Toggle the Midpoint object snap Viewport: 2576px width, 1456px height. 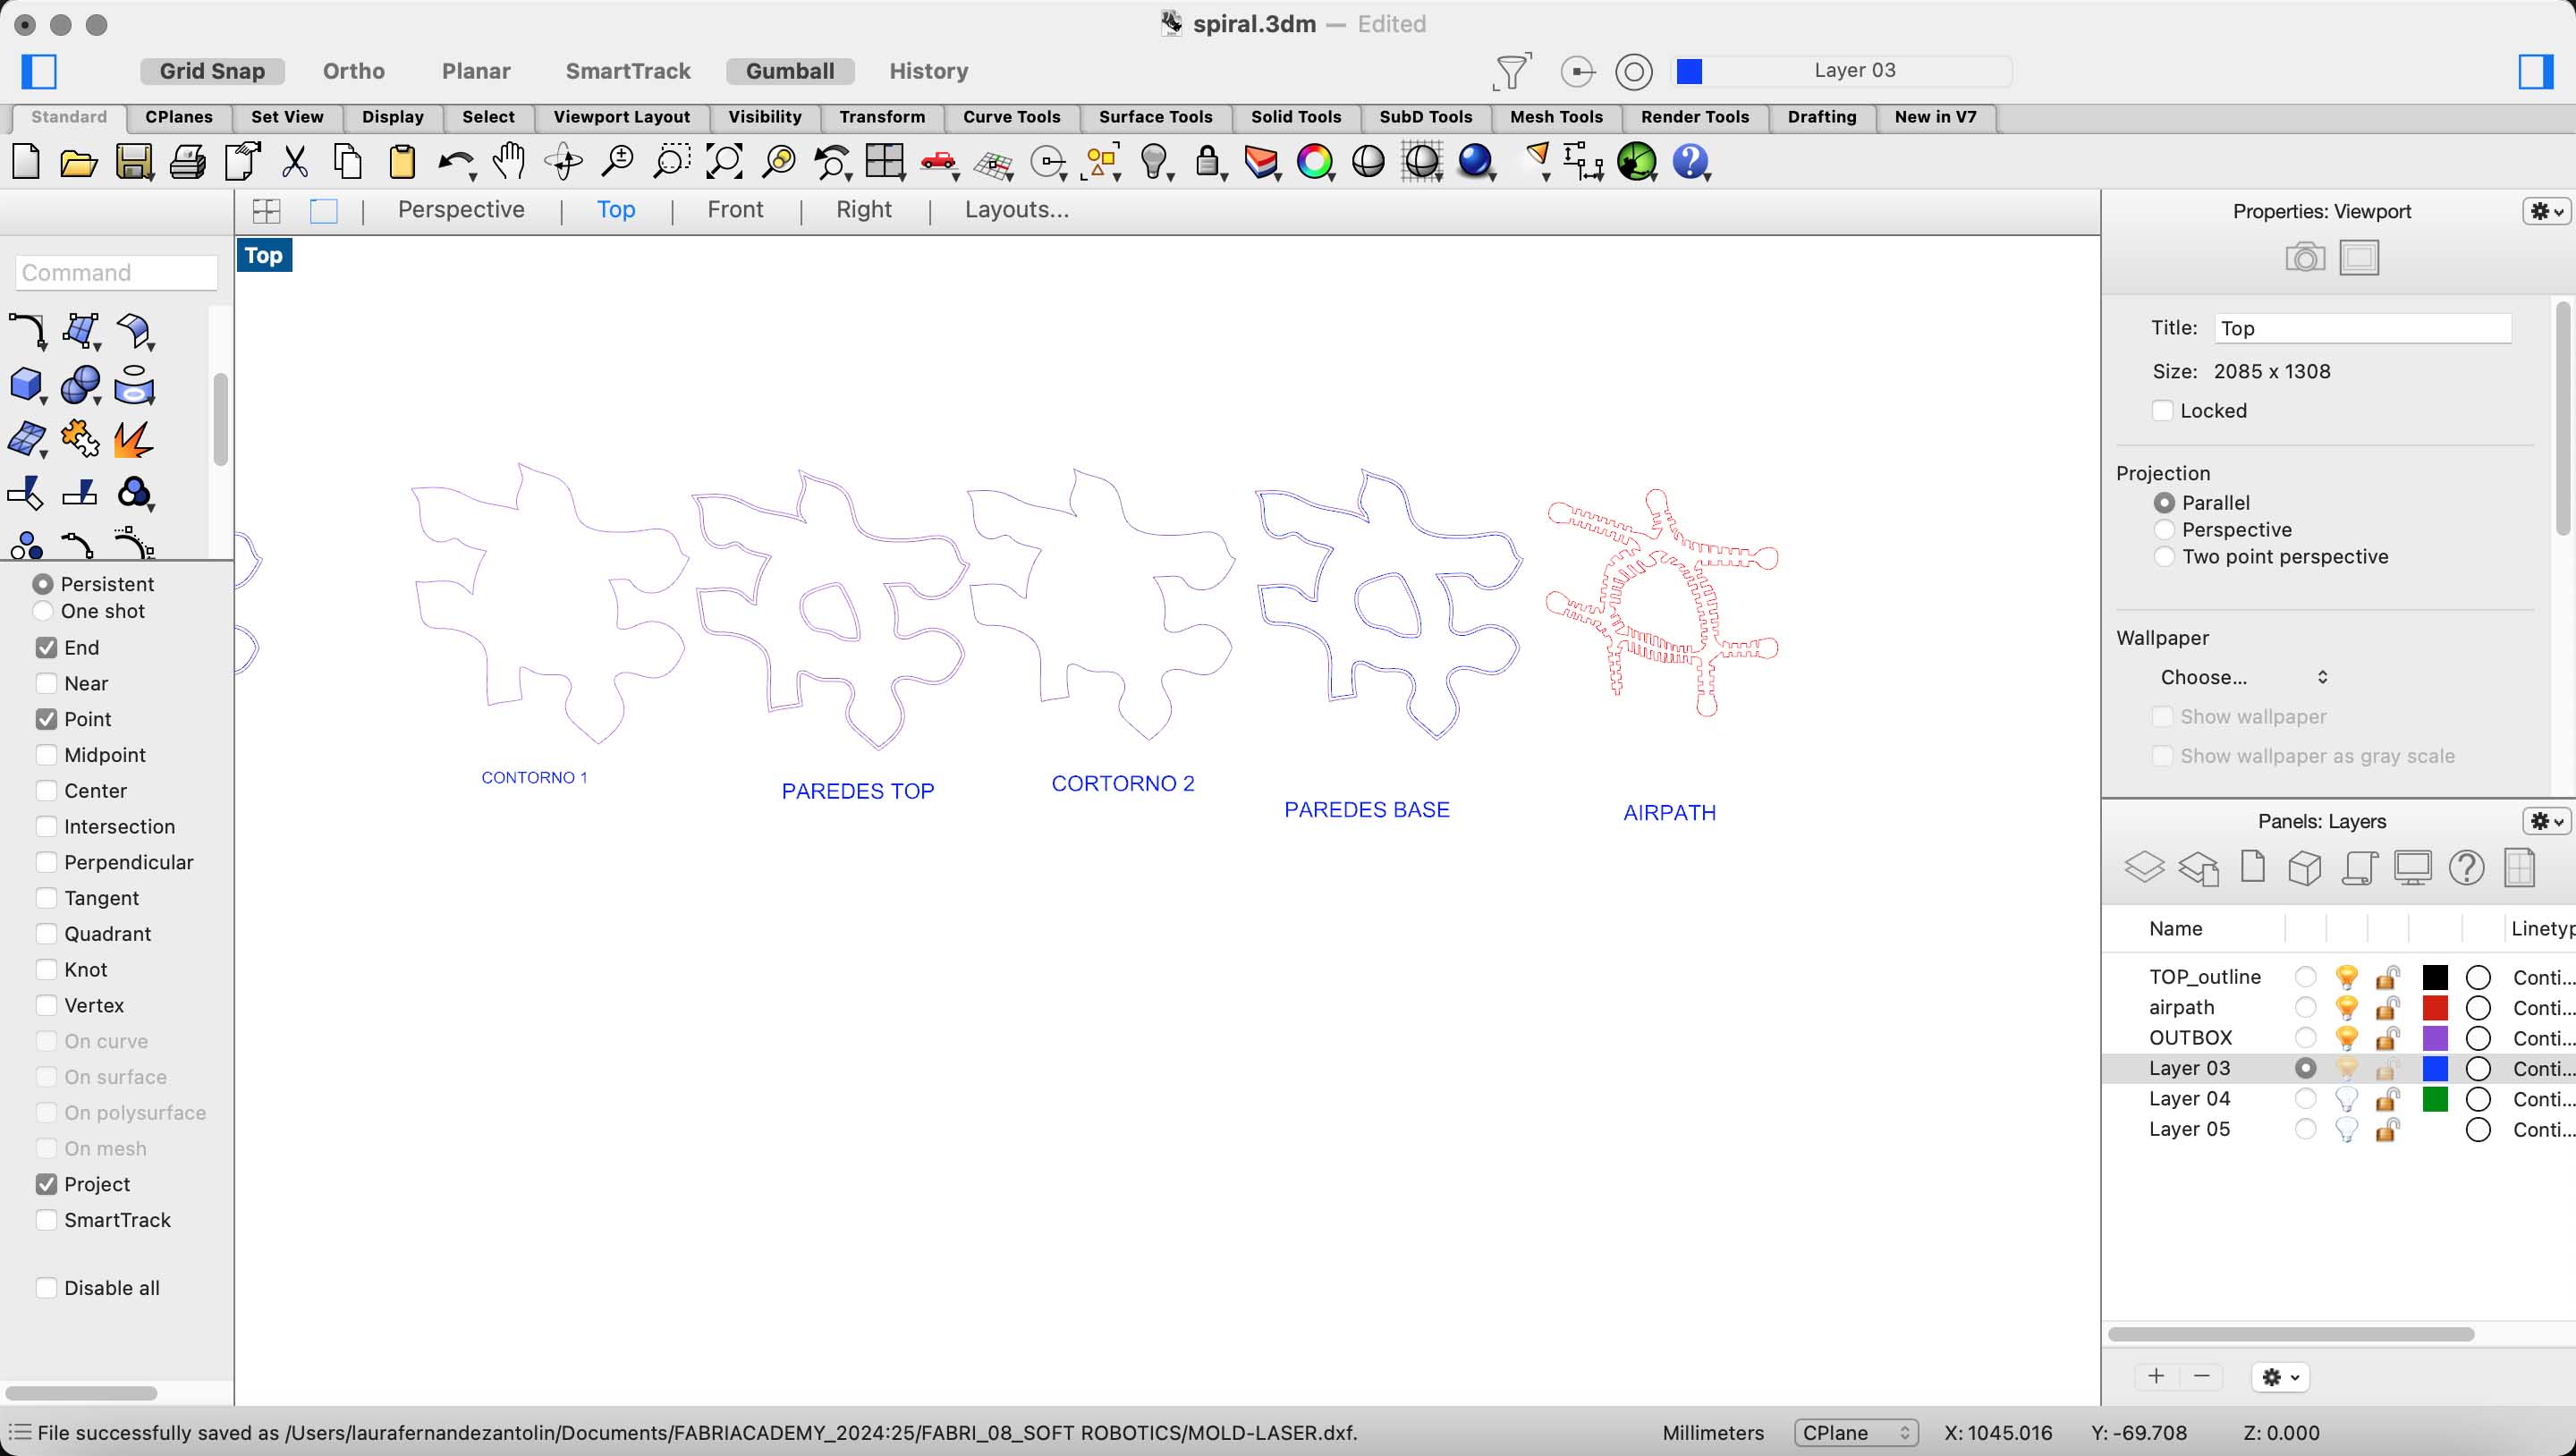click(46, 755)
